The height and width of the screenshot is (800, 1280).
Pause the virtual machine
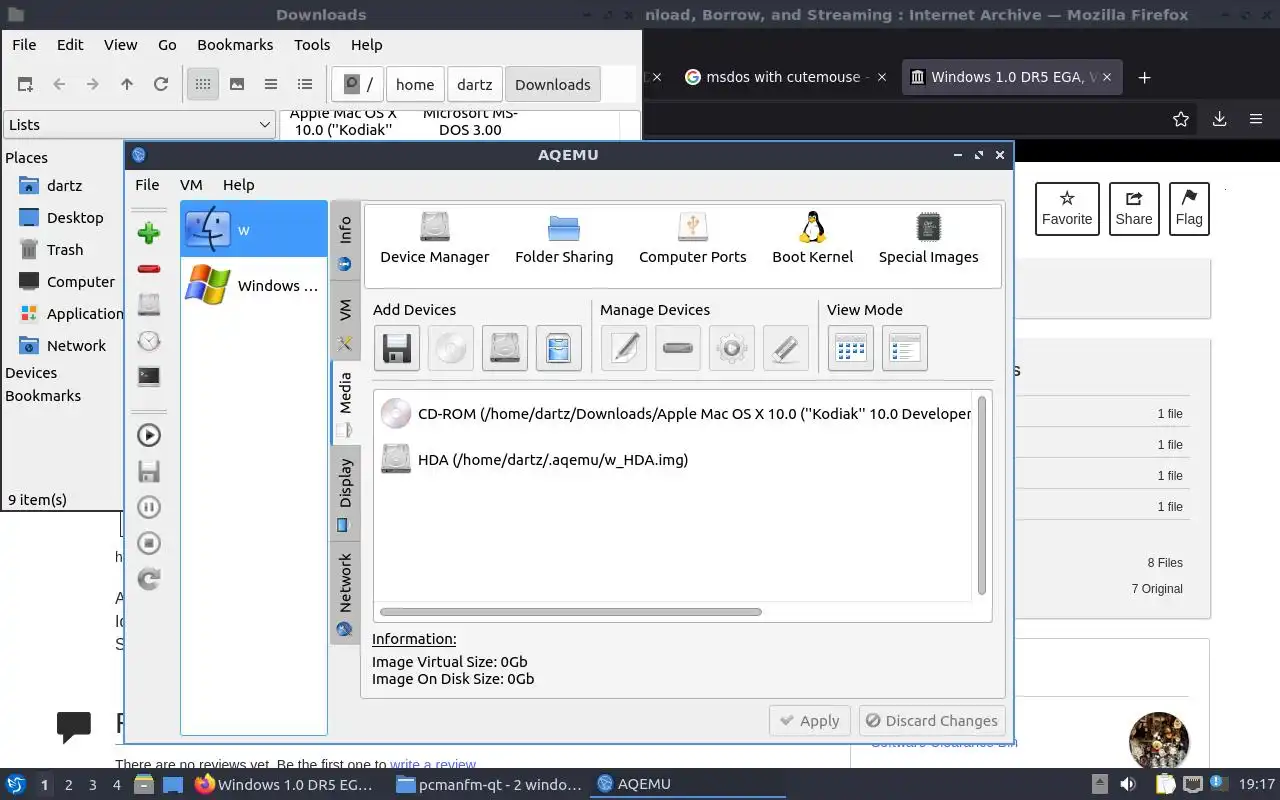pos(149,507)
